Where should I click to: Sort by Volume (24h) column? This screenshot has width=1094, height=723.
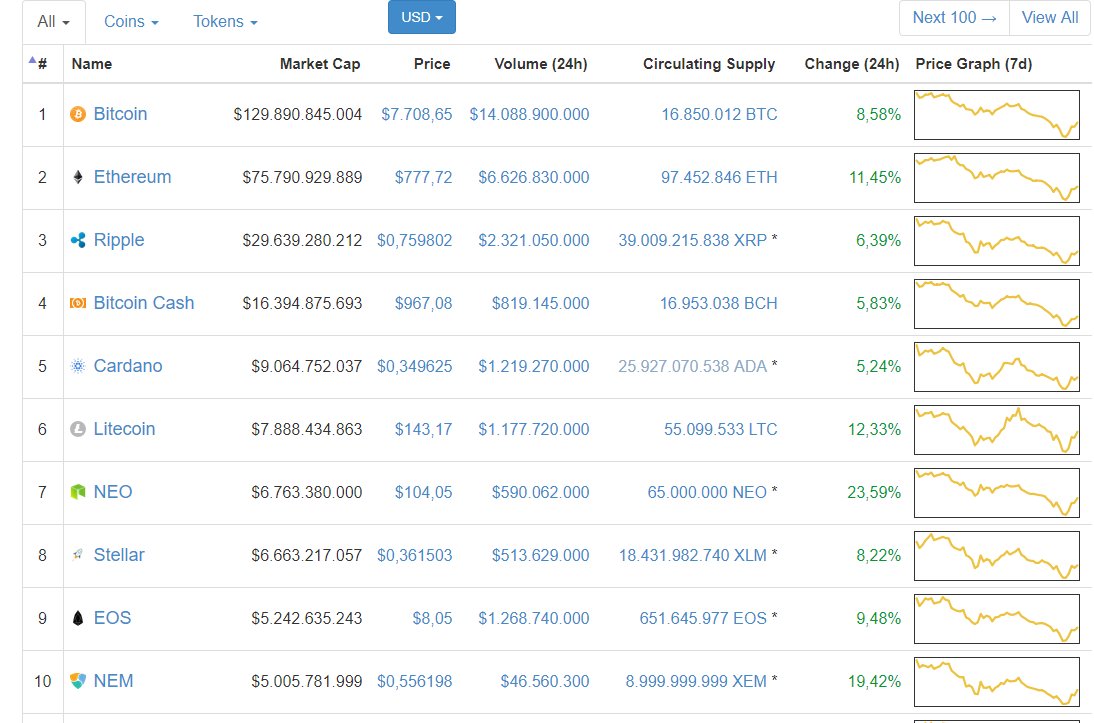coord(541,64)
